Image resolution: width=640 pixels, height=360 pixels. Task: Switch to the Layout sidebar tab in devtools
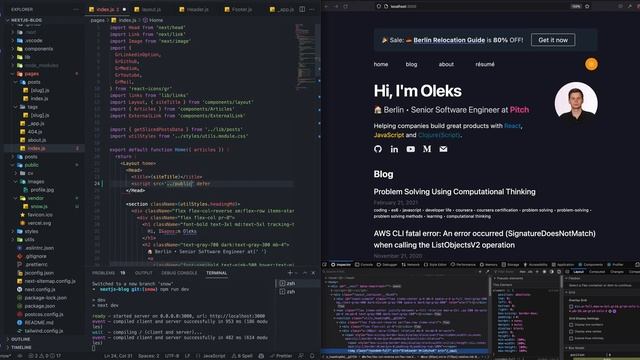(578, 271)
